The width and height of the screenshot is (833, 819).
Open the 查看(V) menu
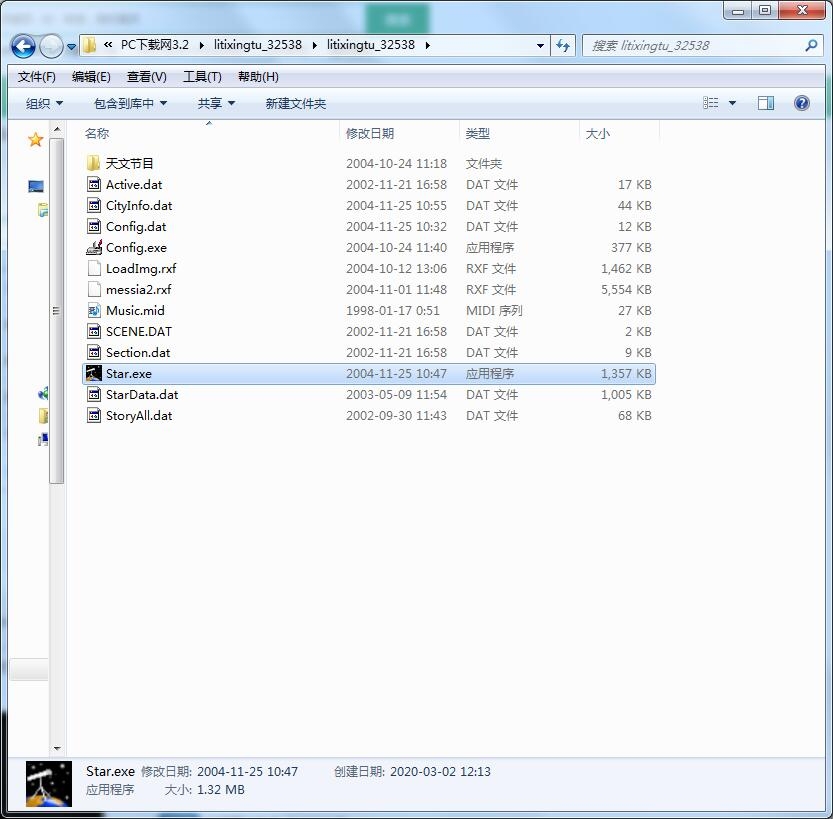[x=147, y=77]
